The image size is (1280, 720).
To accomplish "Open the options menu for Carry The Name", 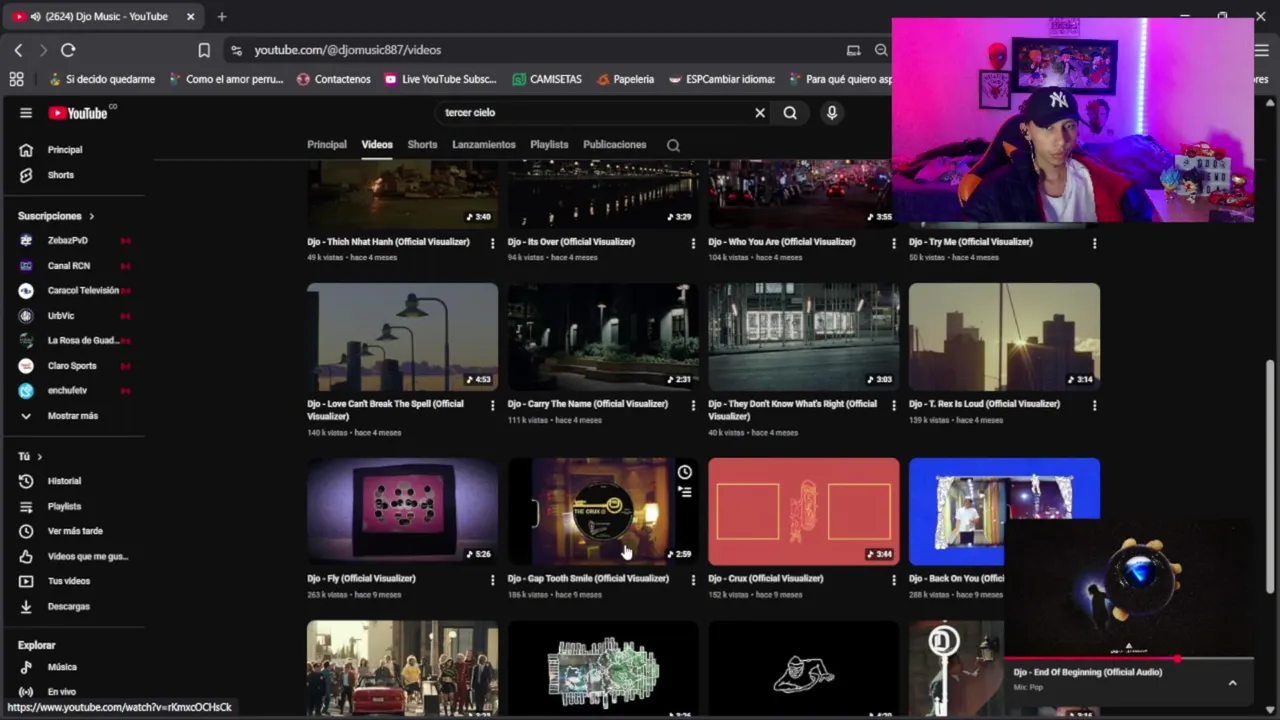I will (x=693, y=405).
